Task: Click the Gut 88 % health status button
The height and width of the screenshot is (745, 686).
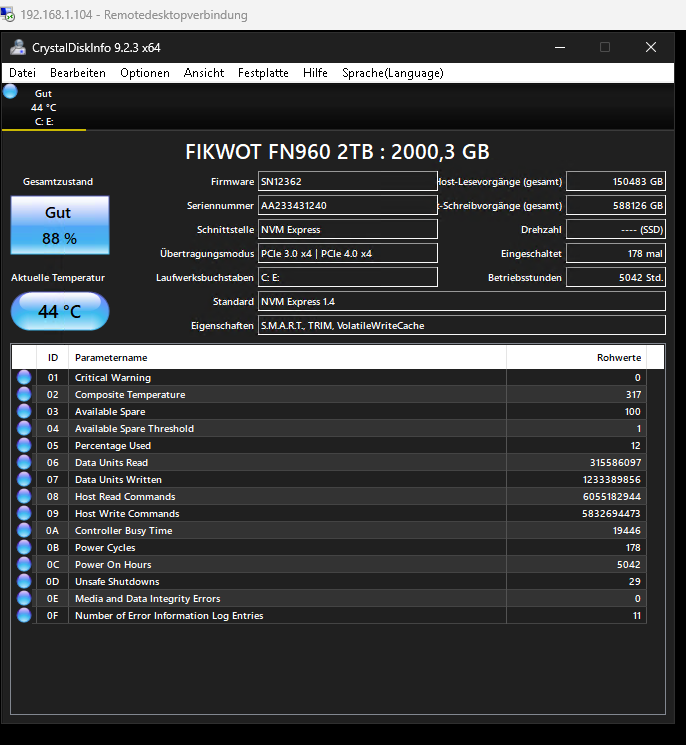Action: 60,225
